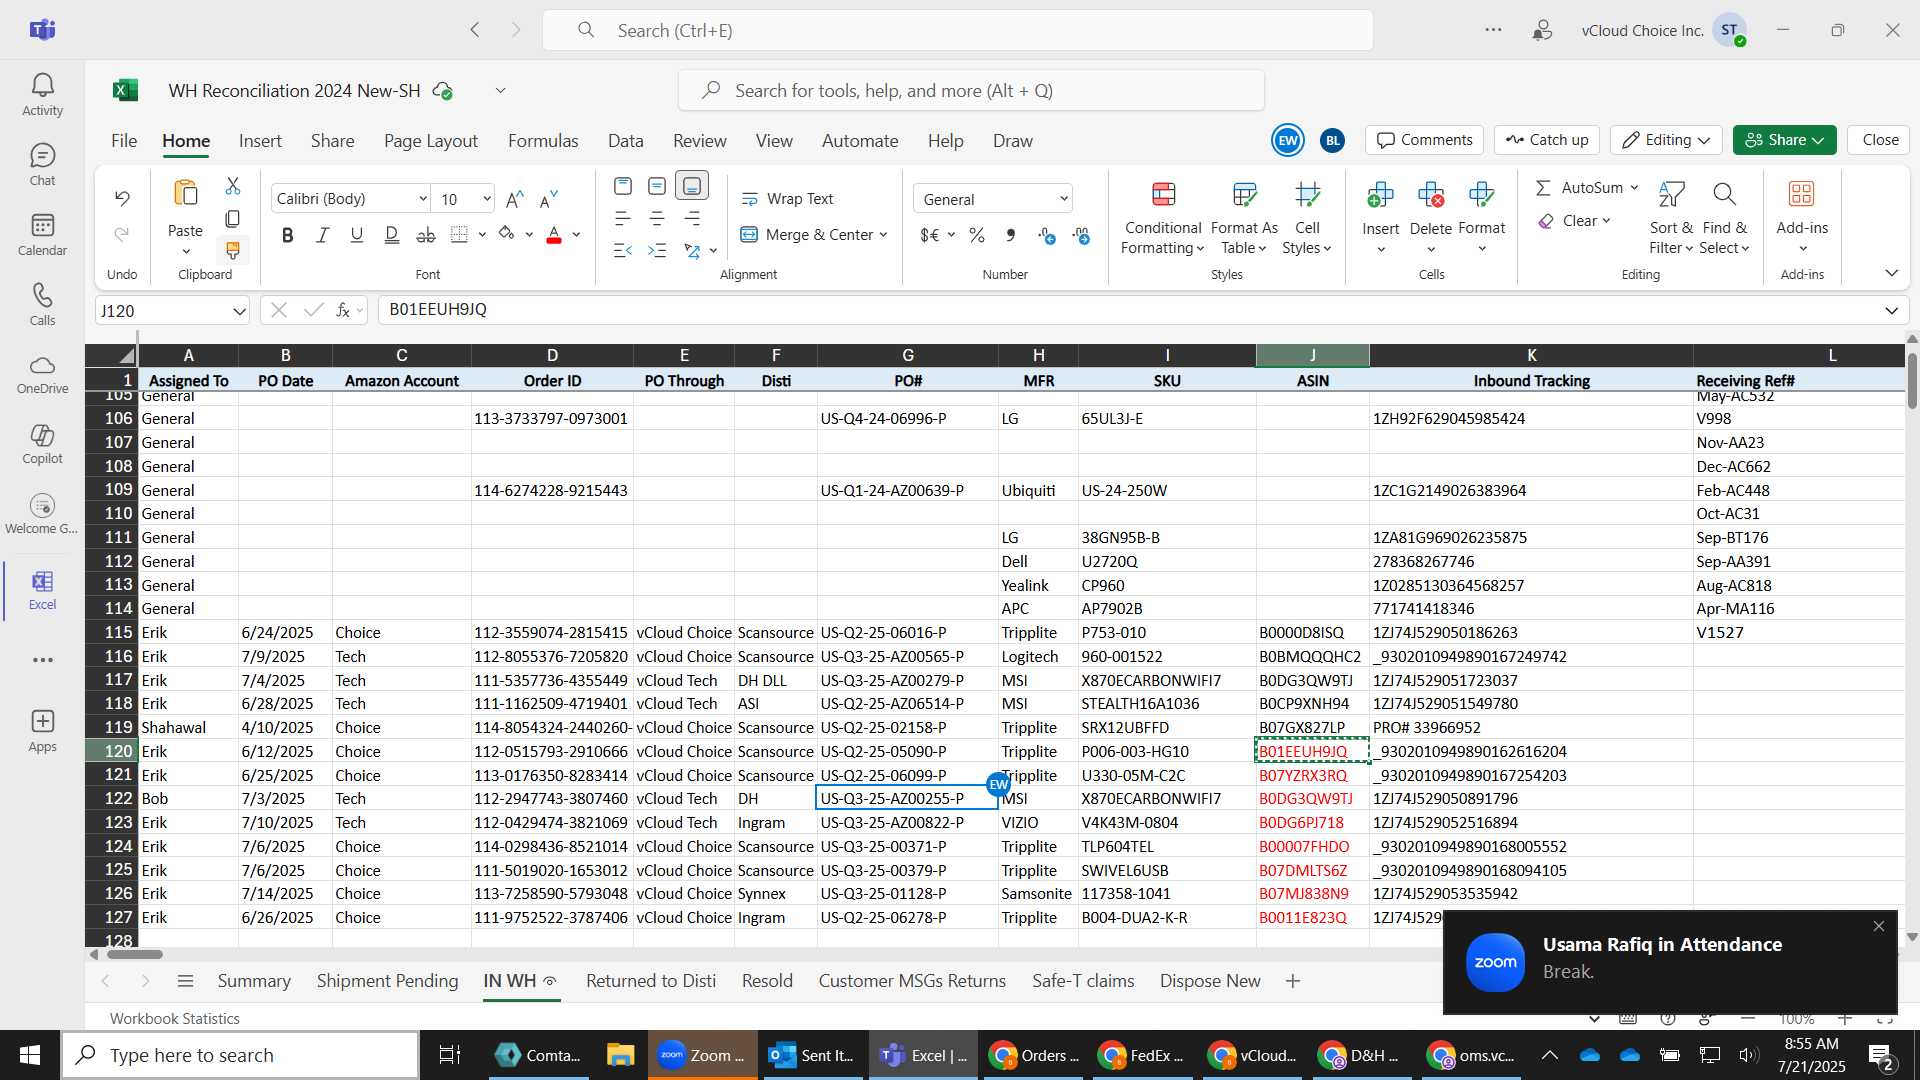Screen dimensions: 1920x1080
Task: Toggle Bold formatting
Action: [x=288, y=235]
